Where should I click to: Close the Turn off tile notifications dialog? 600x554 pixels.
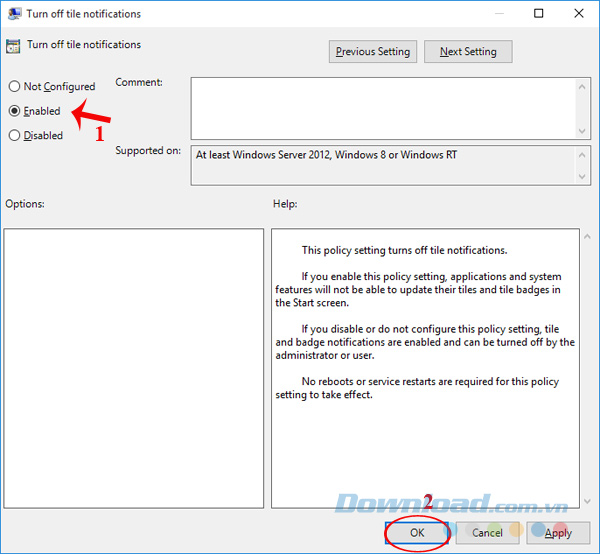(x=579, y=13)
